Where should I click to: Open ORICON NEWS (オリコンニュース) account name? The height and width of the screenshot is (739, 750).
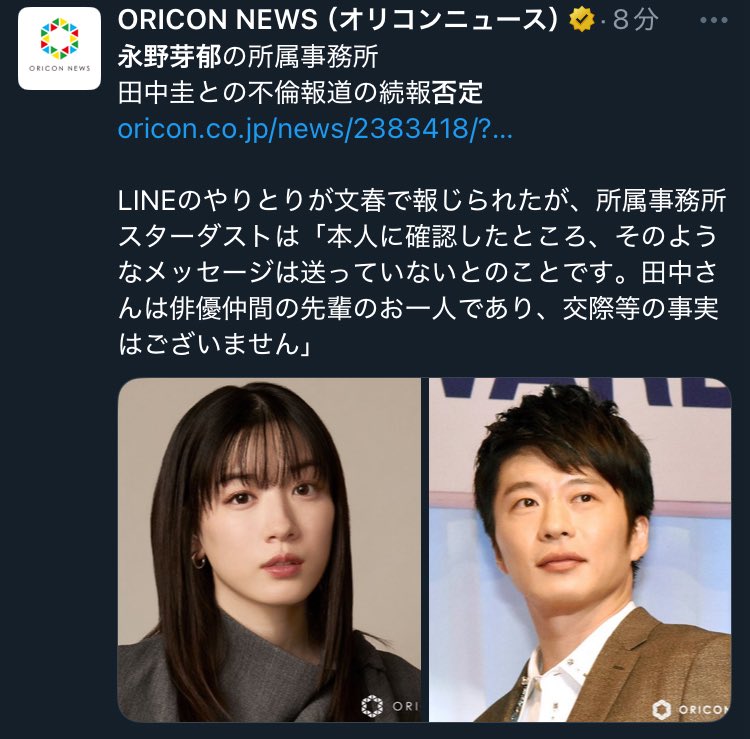point(338,20)
